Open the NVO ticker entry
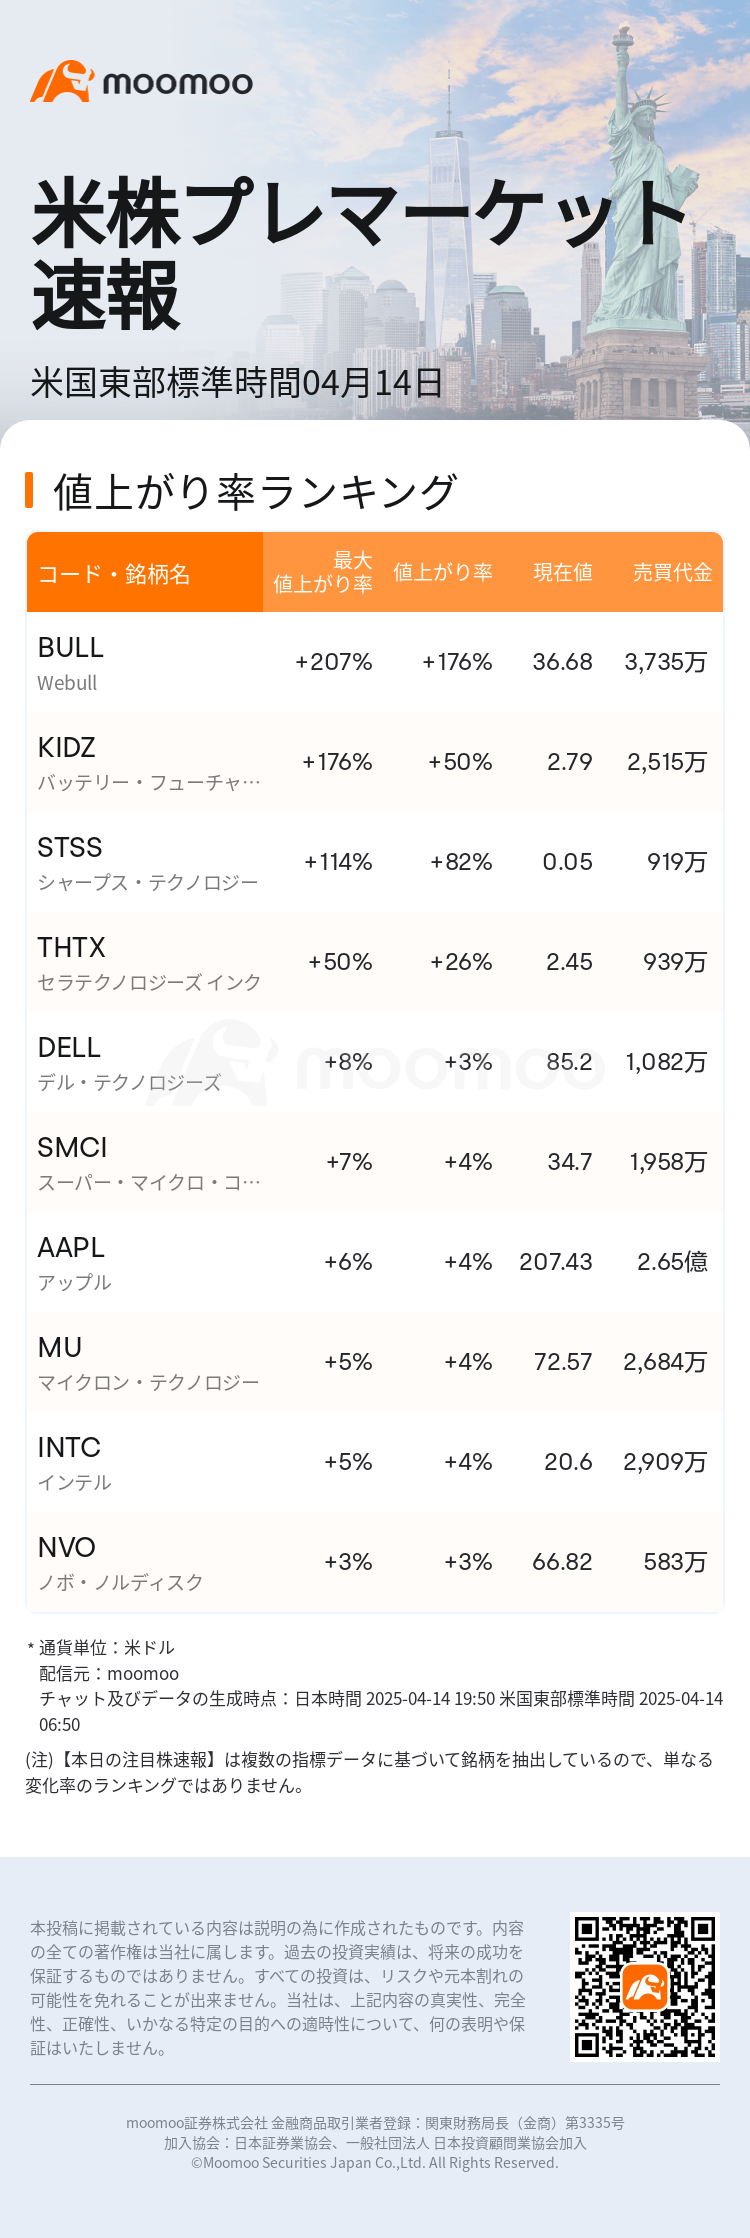Viewport: 750px width, 2238px height. (x=67, y=1548)
